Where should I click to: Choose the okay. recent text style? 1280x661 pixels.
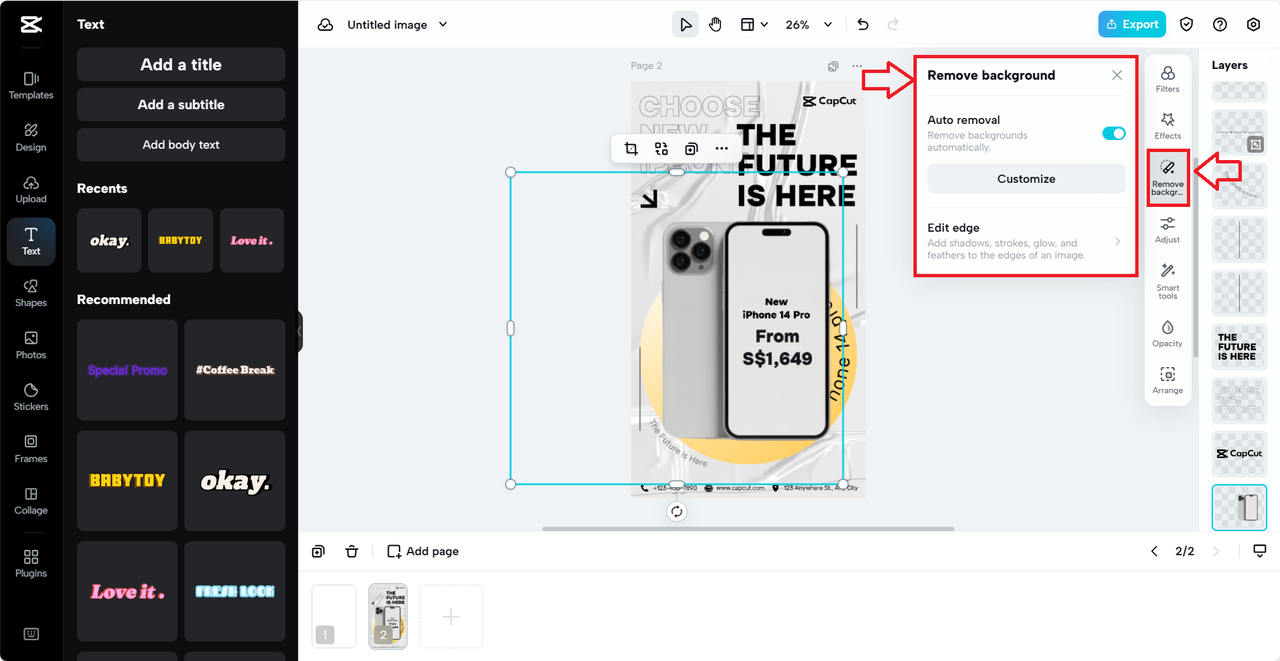pos(110,240)
